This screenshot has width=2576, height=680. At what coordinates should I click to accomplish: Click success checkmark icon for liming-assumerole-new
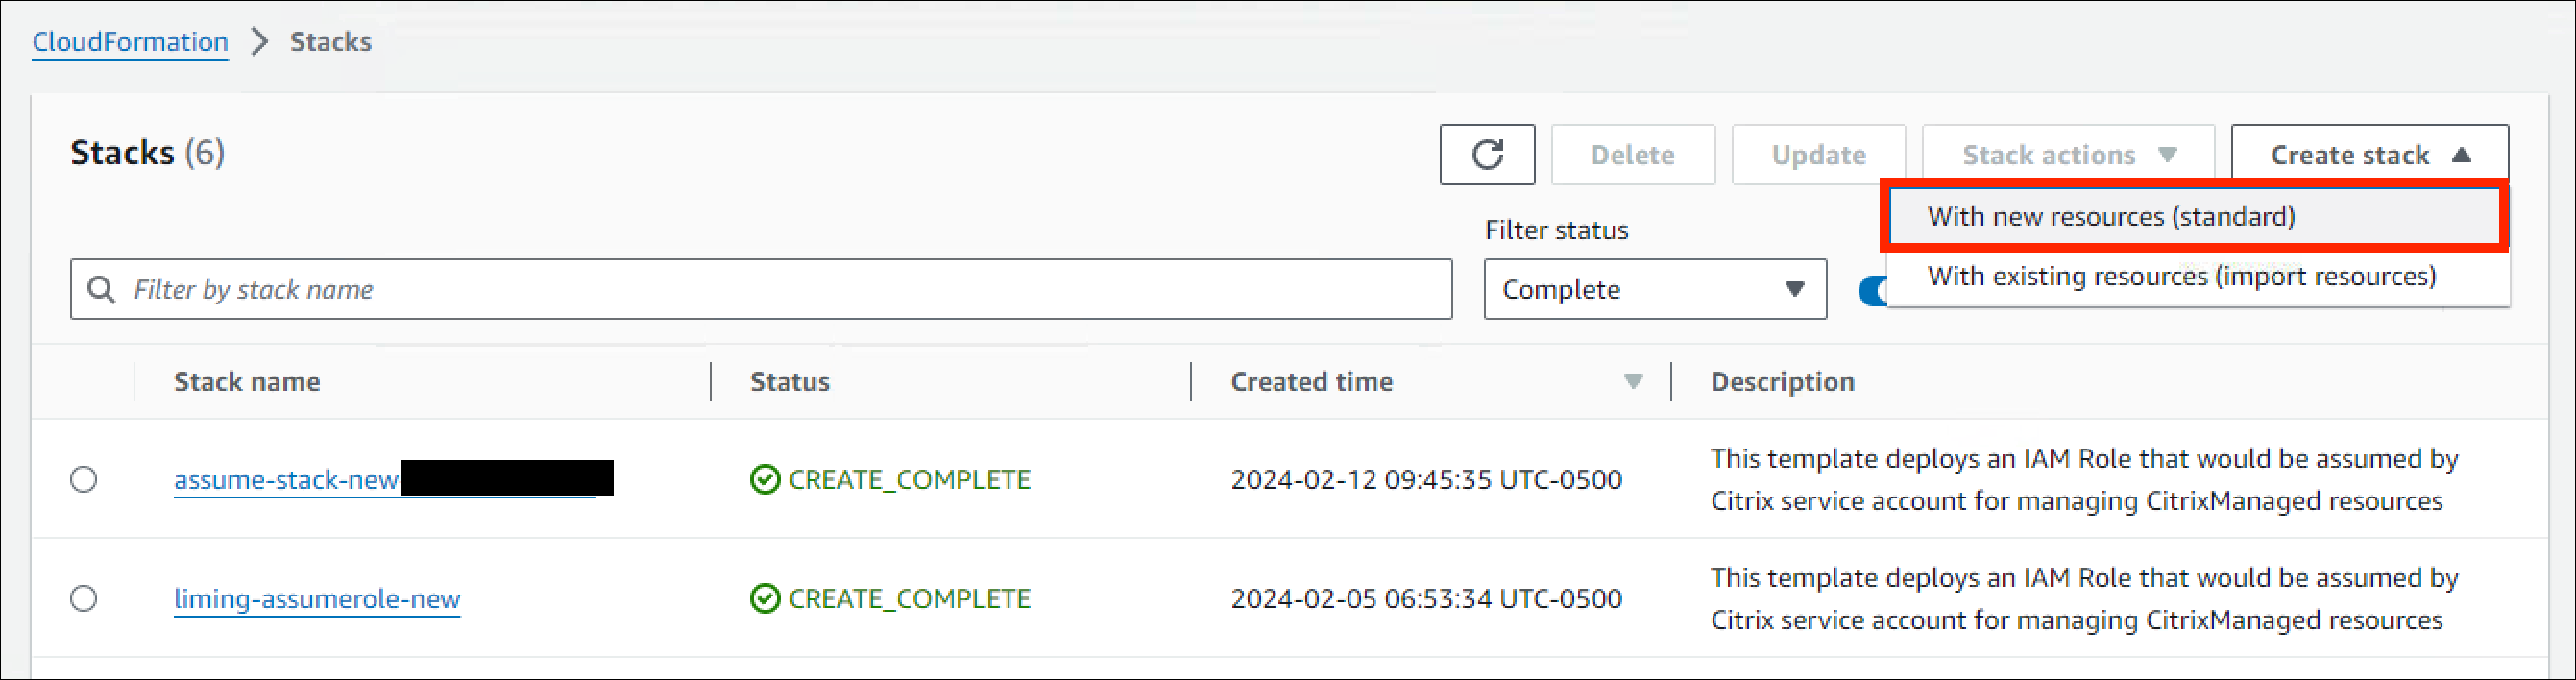(765, 599)
